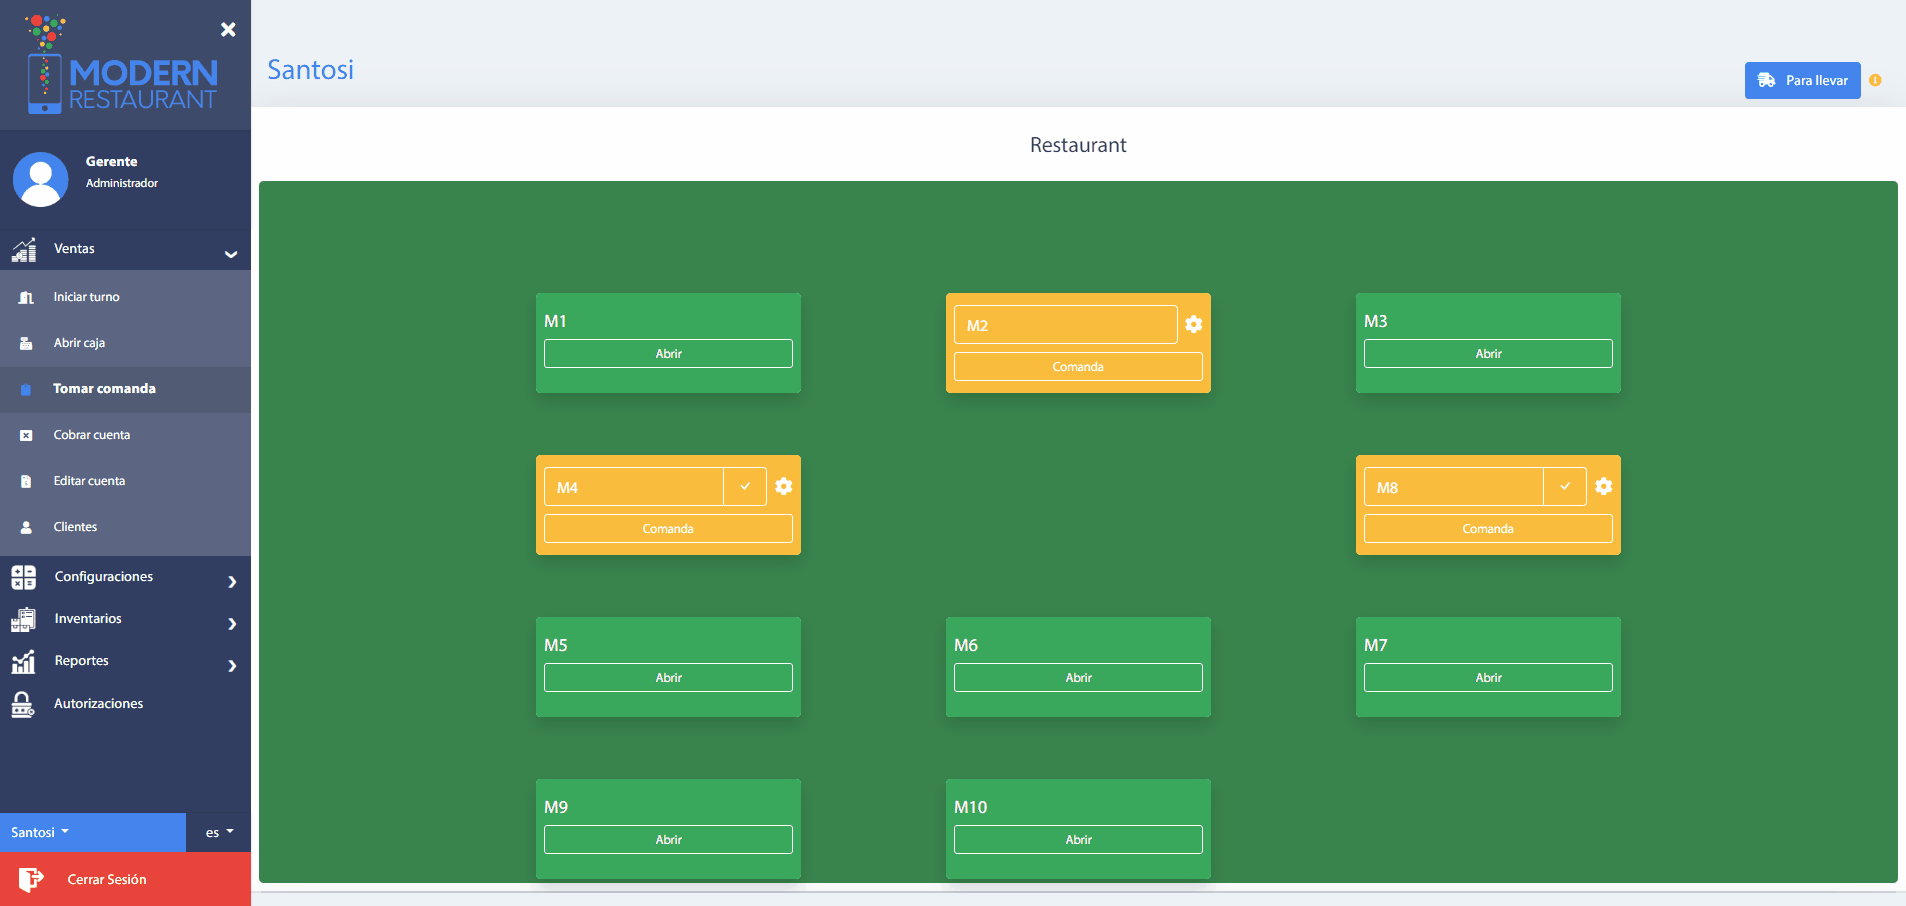Confirm table M4 name with checkmark

tap(745, 486)
